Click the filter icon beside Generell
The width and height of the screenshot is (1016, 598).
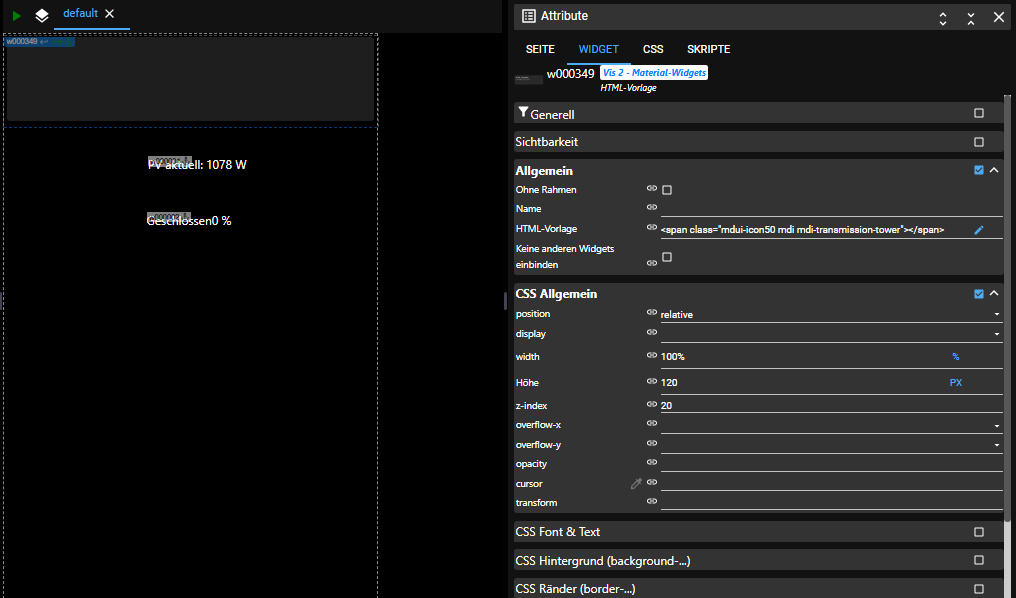[523, 113]
